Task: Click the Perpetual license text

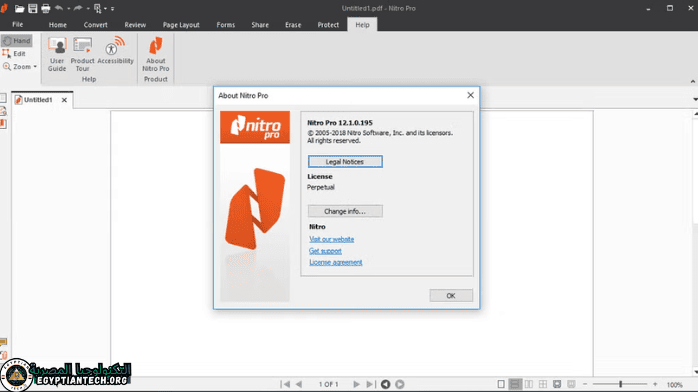Action: 321,187
